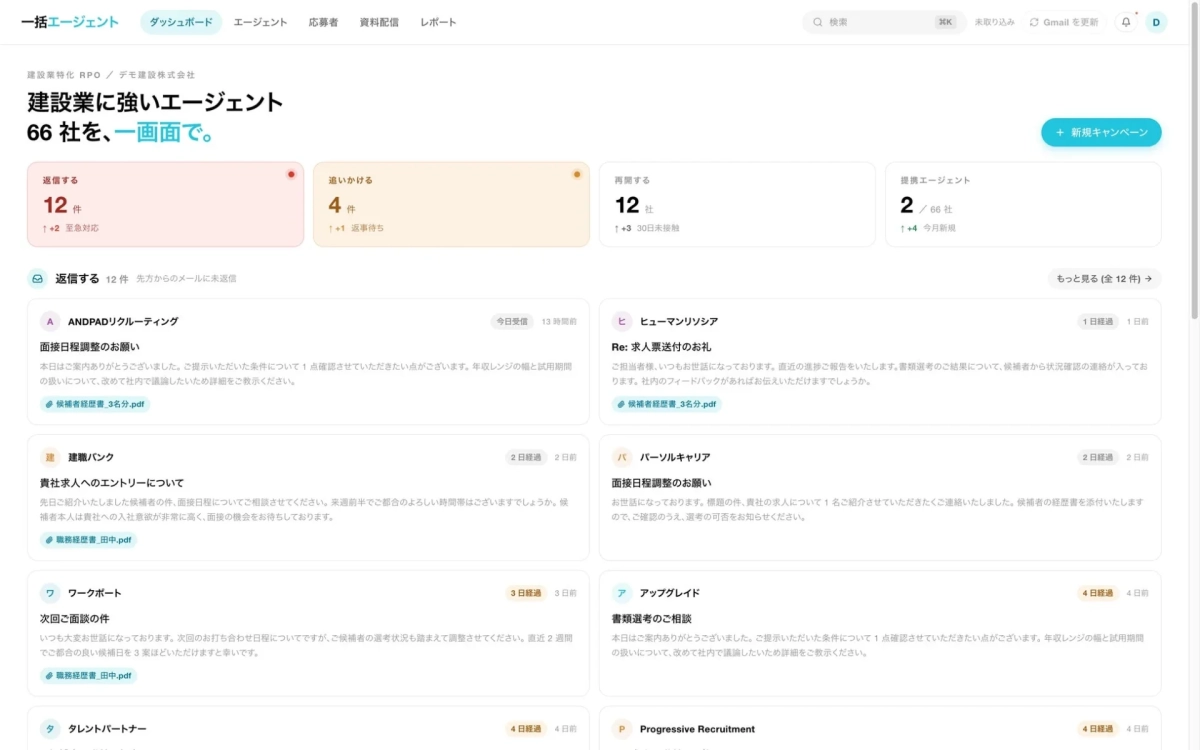Open the notifications bell icon
1200x750 pixels.
point(1126,22)
